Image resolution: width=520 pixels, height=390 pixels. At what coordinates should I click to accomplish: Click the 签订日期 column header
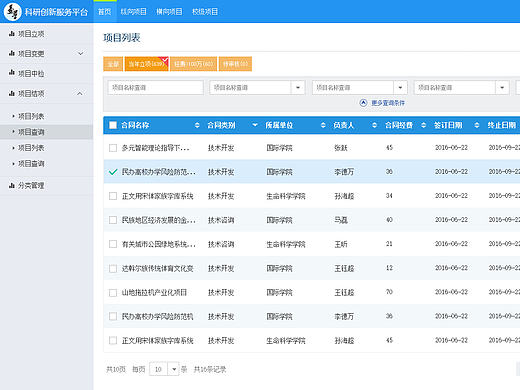(448, 125)
